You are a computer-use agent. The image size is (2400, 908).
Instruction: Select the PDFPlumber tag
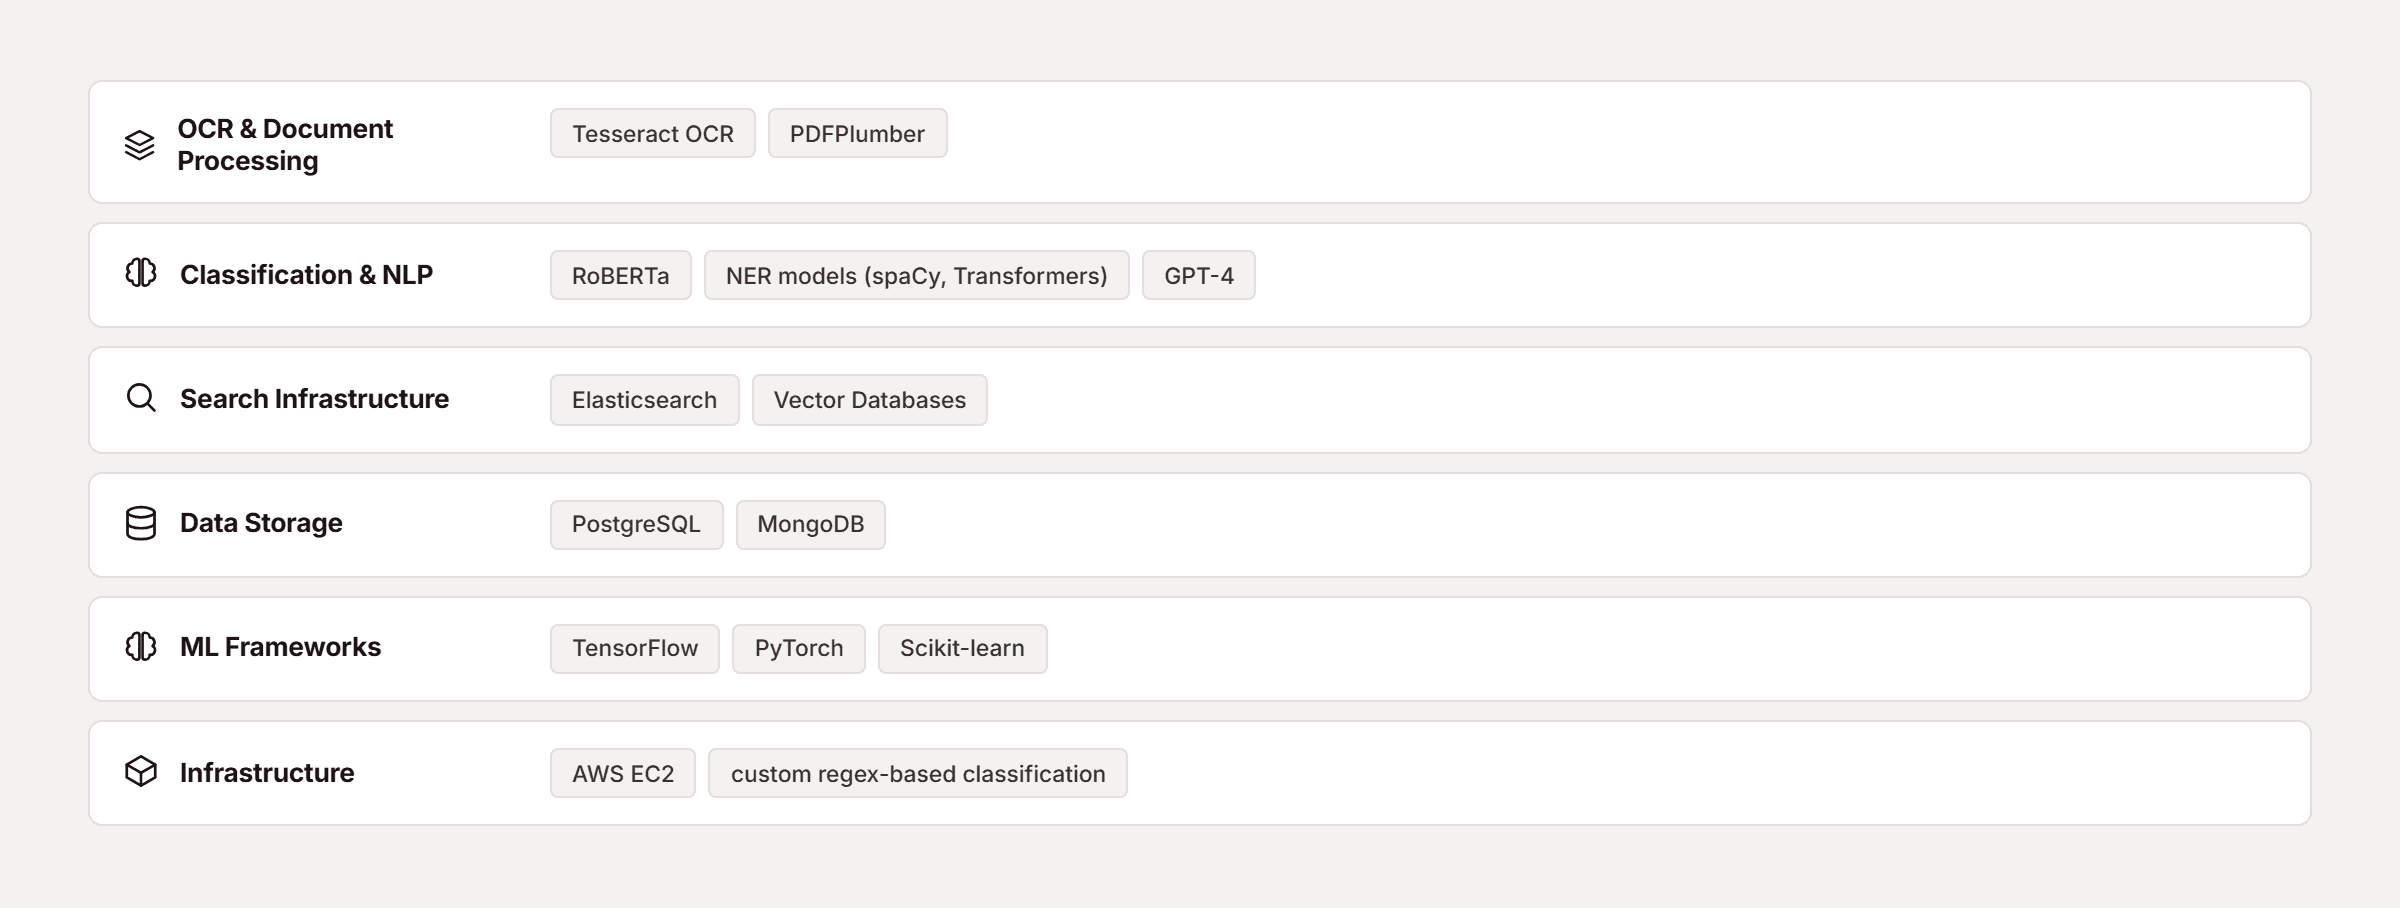857,133
